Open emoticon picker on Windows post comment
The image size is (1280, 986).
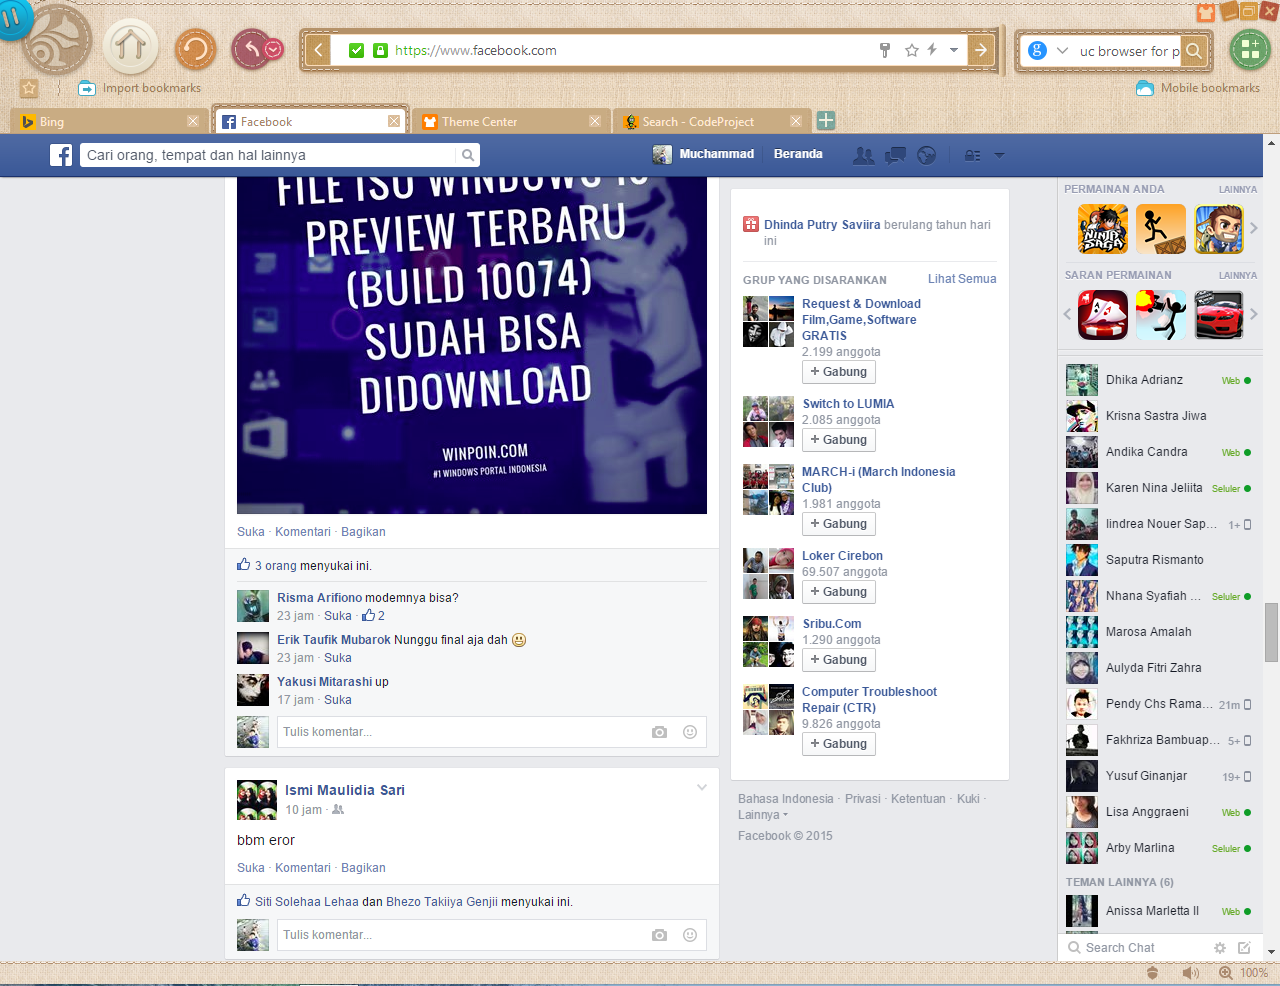tap(690, 732)
